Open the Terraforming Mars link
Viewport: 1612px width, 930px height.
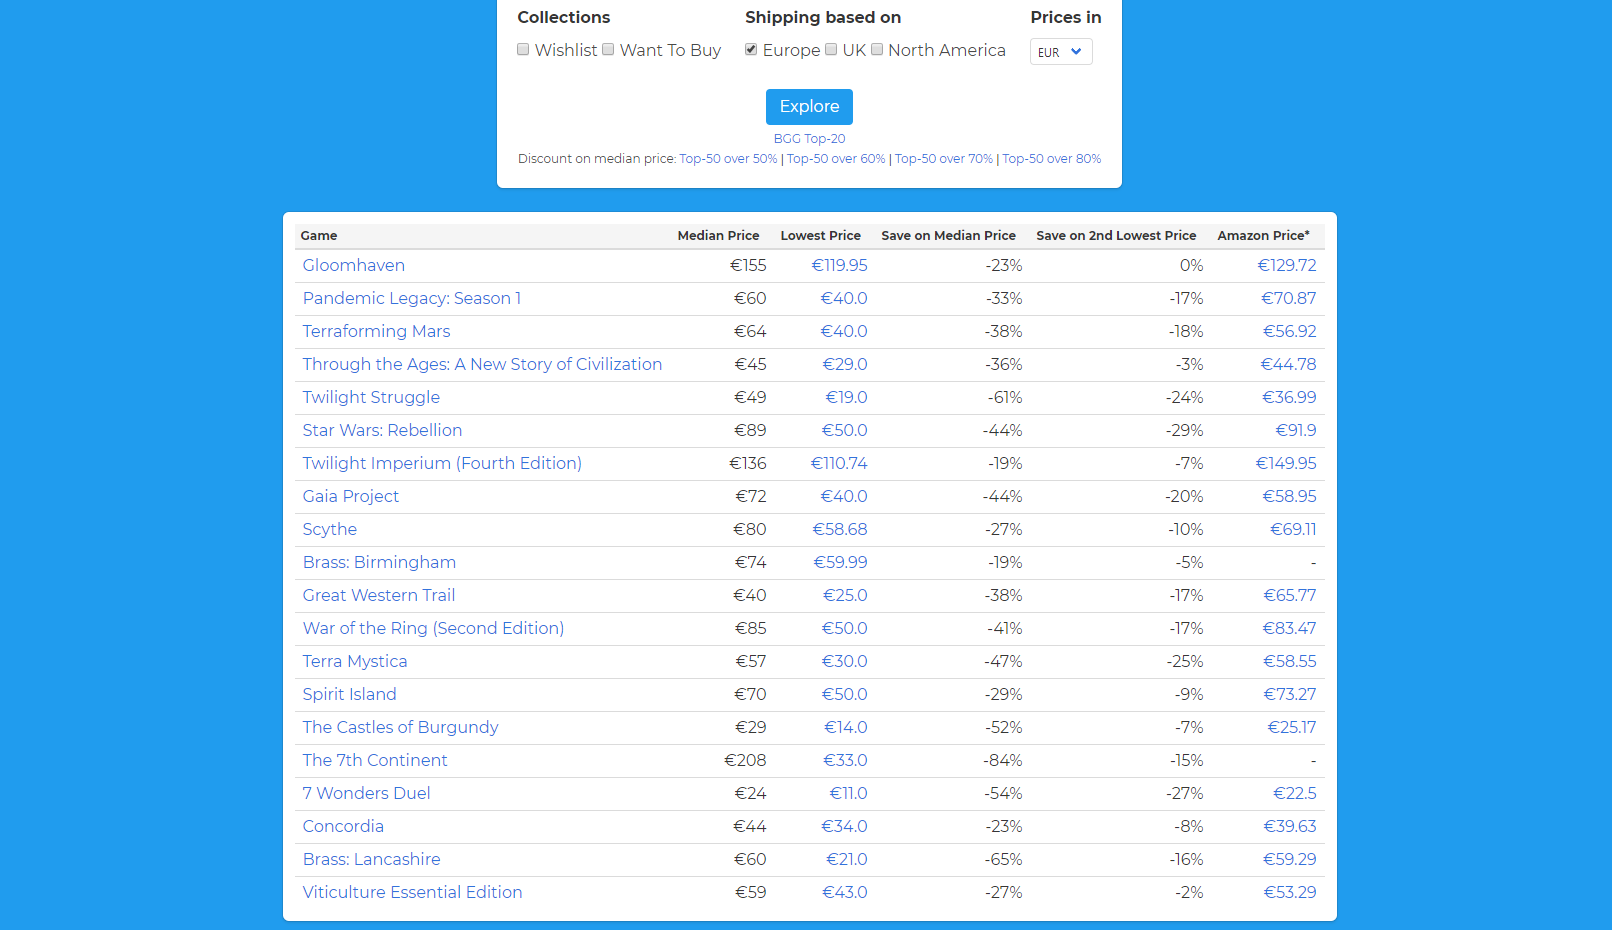(x=377, y=331)
